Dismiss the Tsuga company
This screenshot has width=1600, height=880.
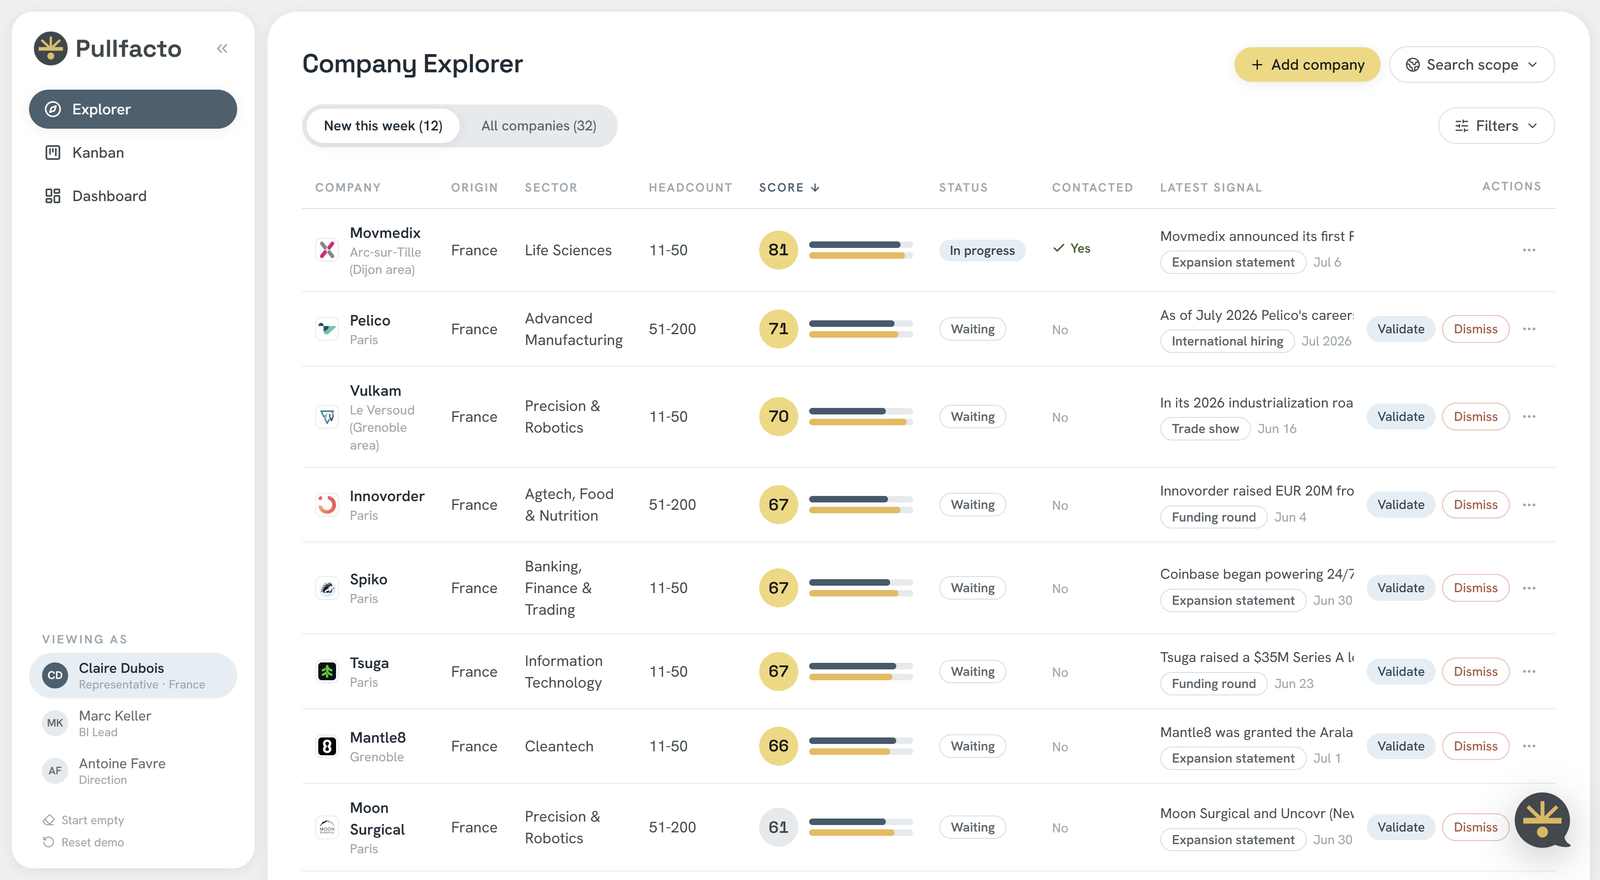tap(1476, 672)
